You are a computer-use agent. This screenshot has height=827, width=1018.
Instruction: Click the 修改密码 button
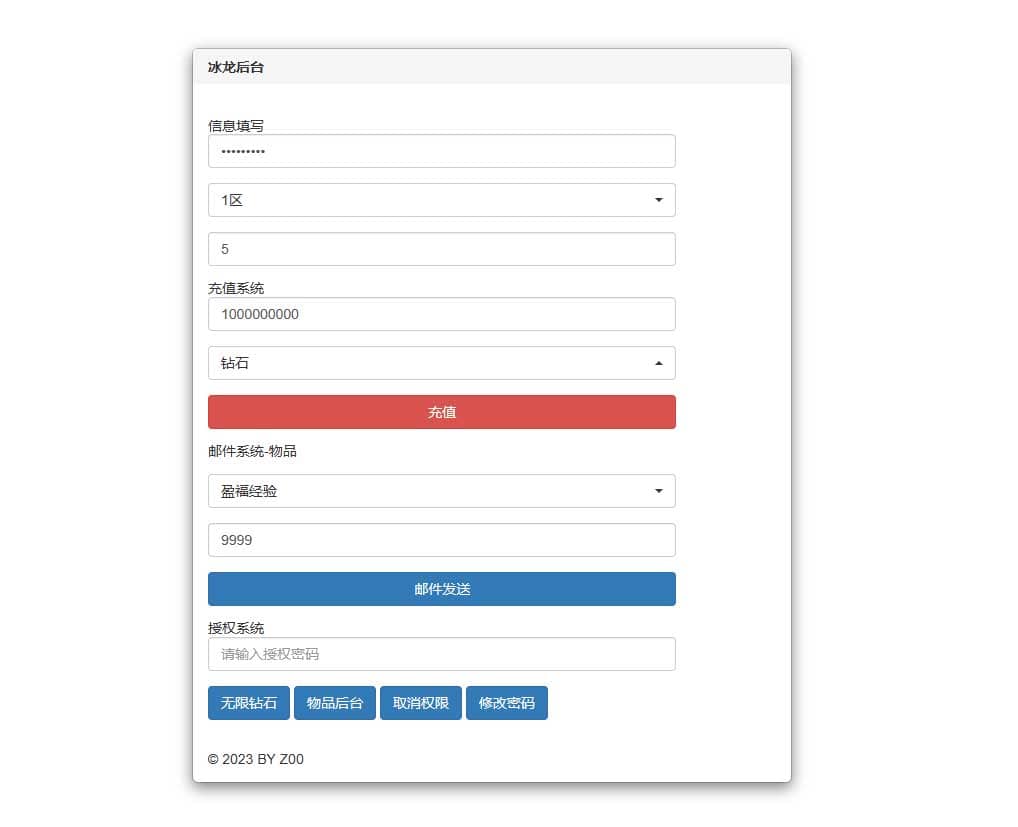507,703
